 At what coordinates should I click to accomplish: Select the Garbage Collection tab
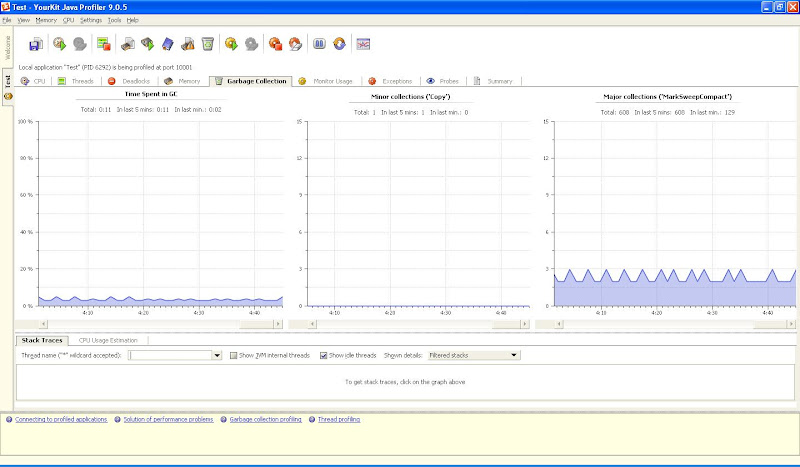tap(251, 81)
